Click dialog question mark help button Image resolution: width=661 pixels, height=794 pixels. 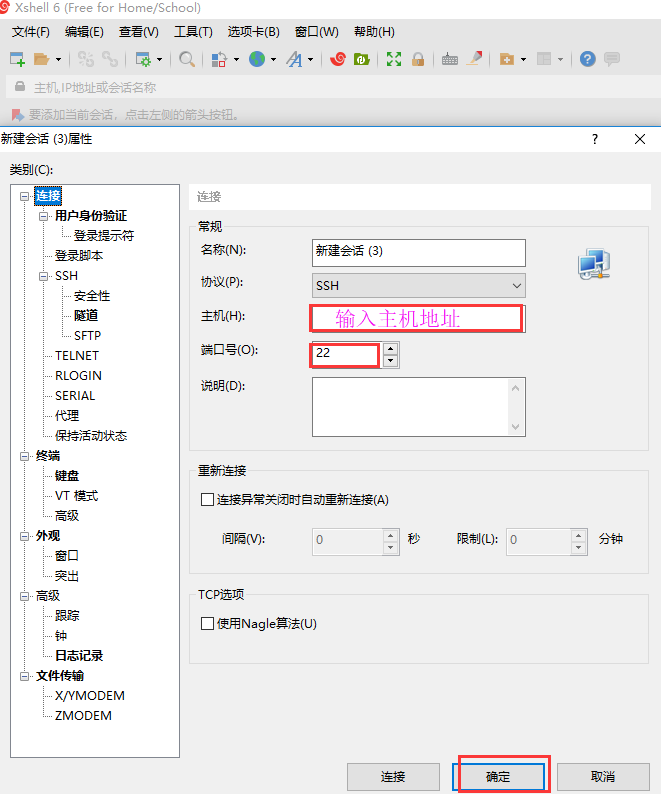[x=595, y=139]
